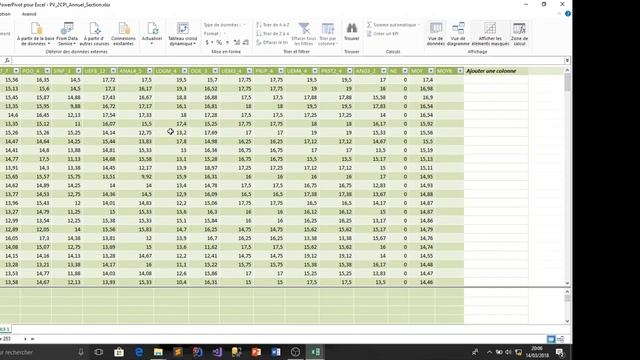
Task: Click calculation area scrollbar down arrow
Action: (x=567, y=321)
